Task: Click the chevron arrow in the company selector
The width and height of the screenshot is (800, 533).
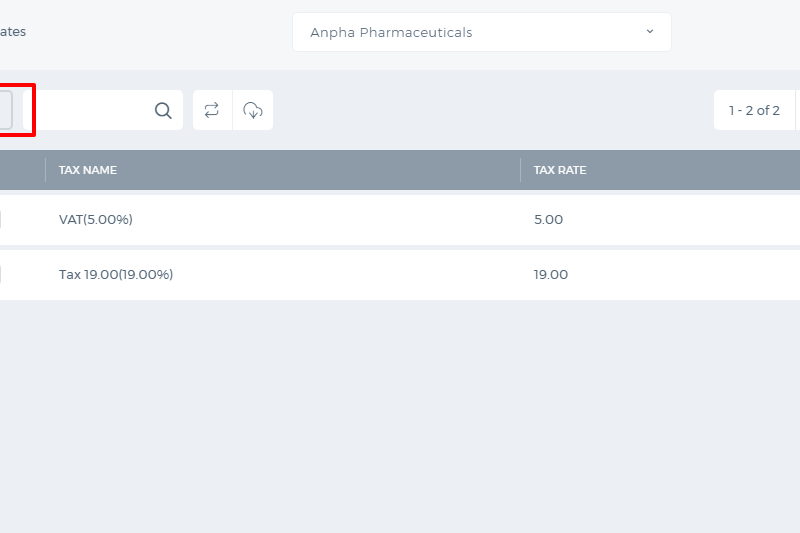Action: pyautogui.click(x=650, y=32)
